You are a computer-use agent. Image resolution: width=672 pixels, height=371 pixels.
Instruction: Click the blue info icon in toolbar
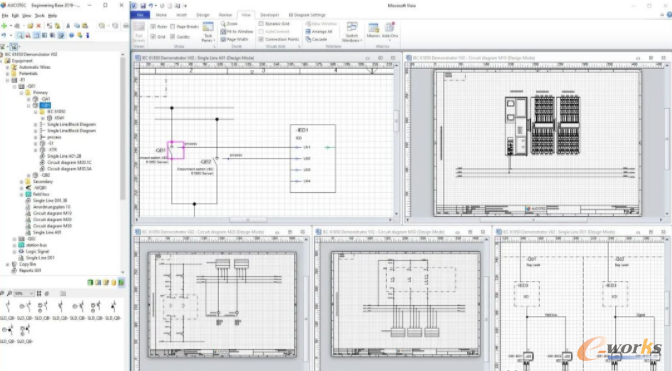coord(88,36)
